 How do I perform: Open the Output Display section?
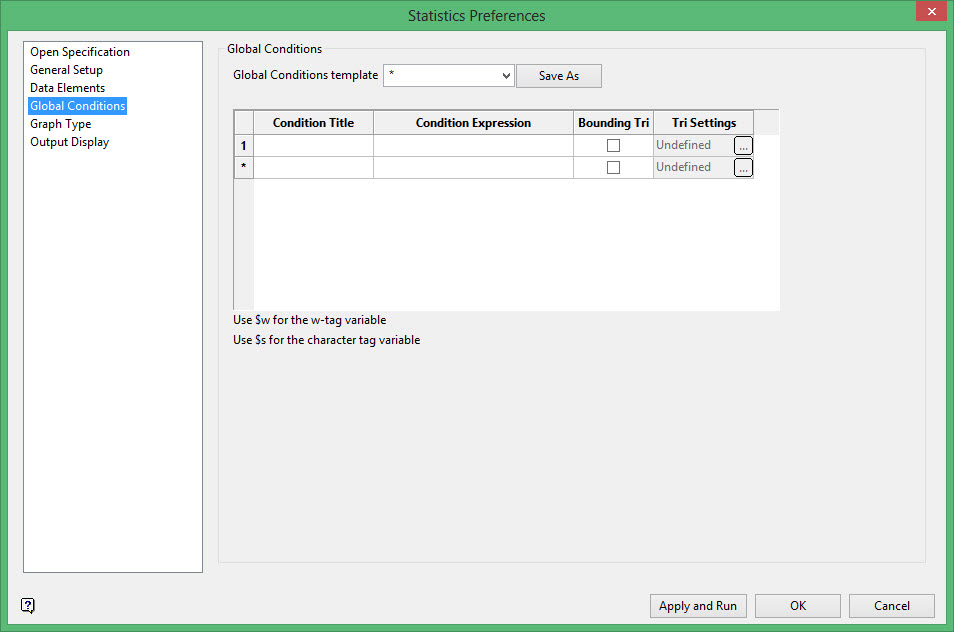click(x=69, y=142)
